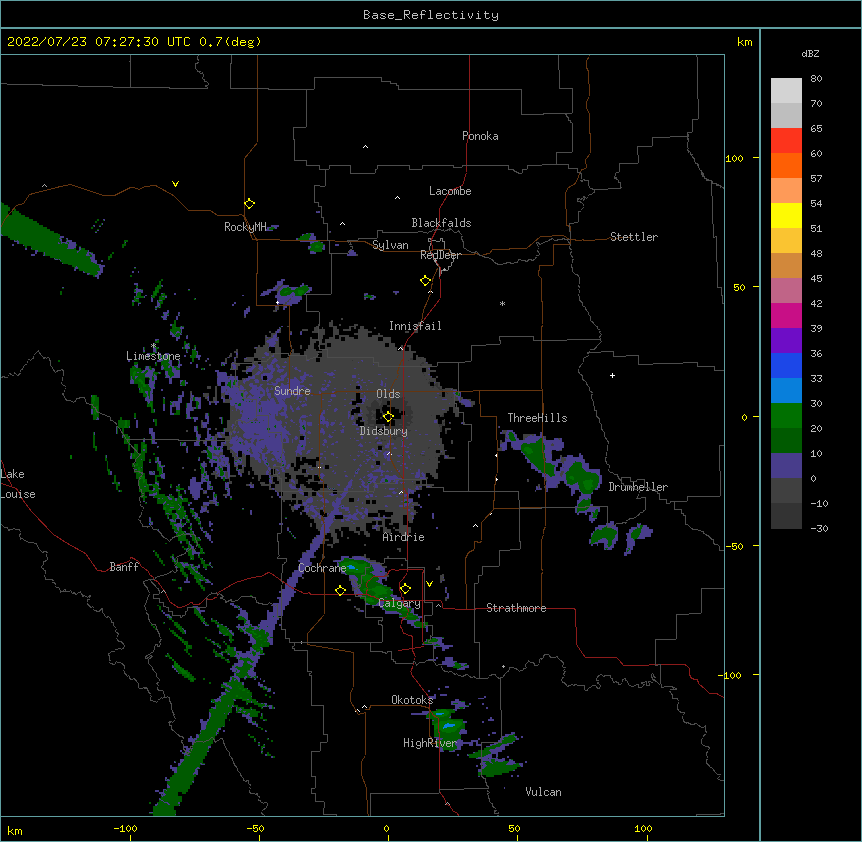Image resolution: width=862 pixels, height=842 pixels.
Task: Click the white plus marker east of ThreeHills
Action: [612, 375]
